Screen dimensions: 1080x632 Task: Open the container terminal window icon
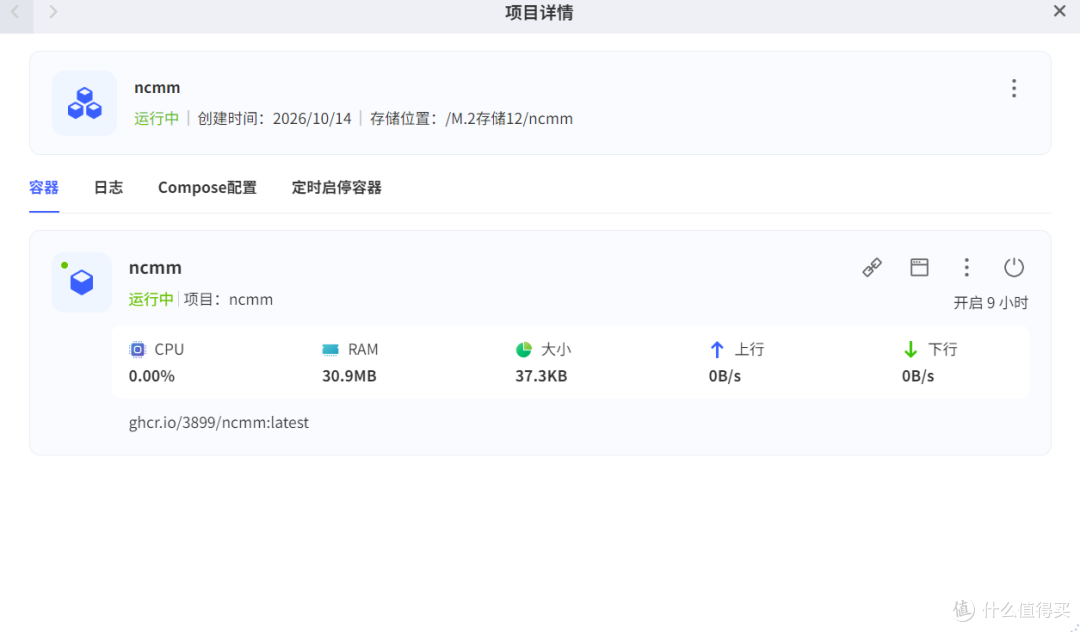tap(920, 267)
